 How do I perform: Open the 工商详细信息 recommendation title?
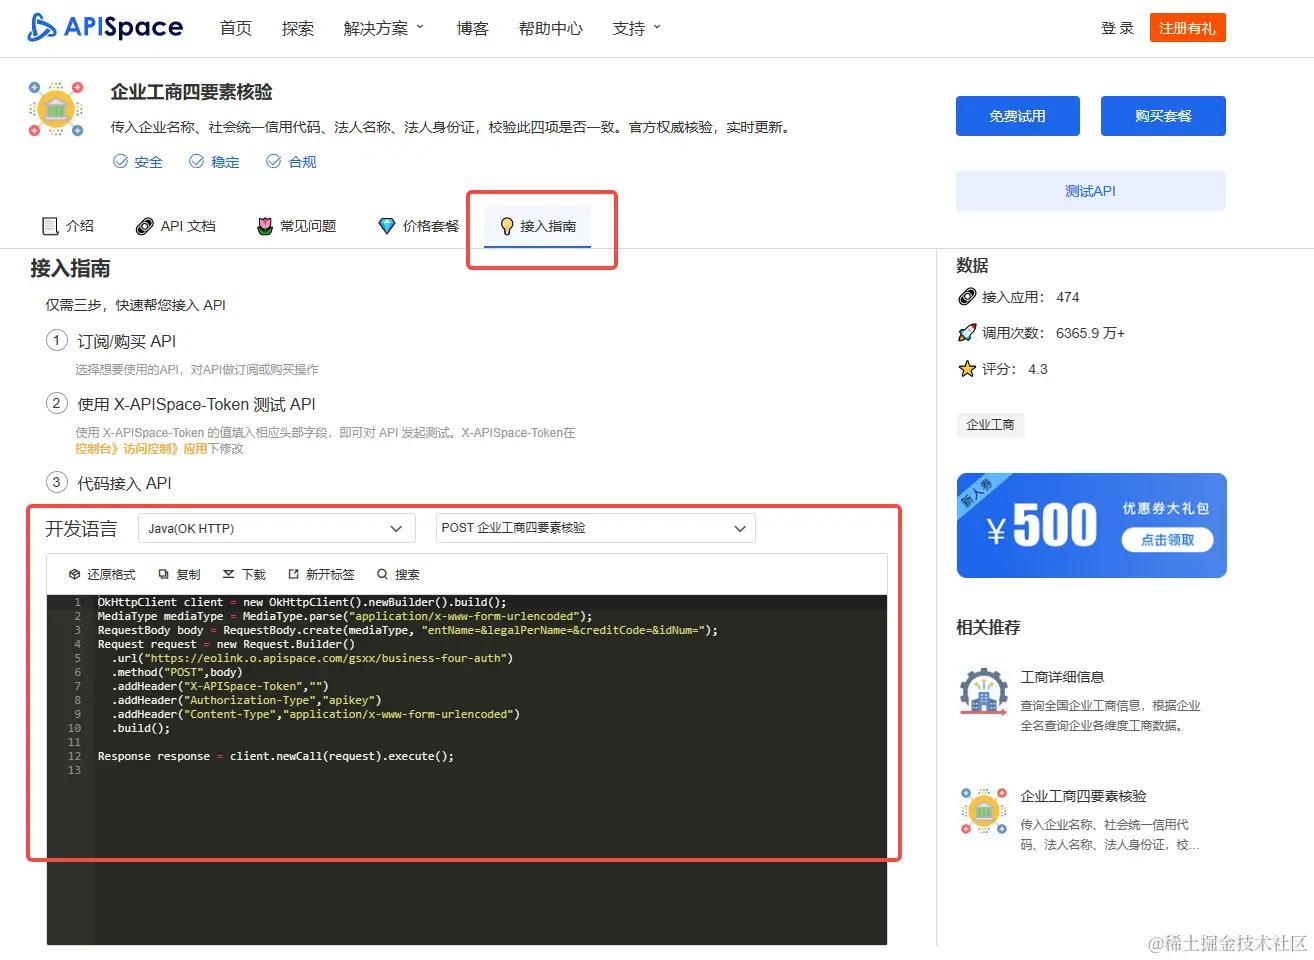pos(1062,677)
